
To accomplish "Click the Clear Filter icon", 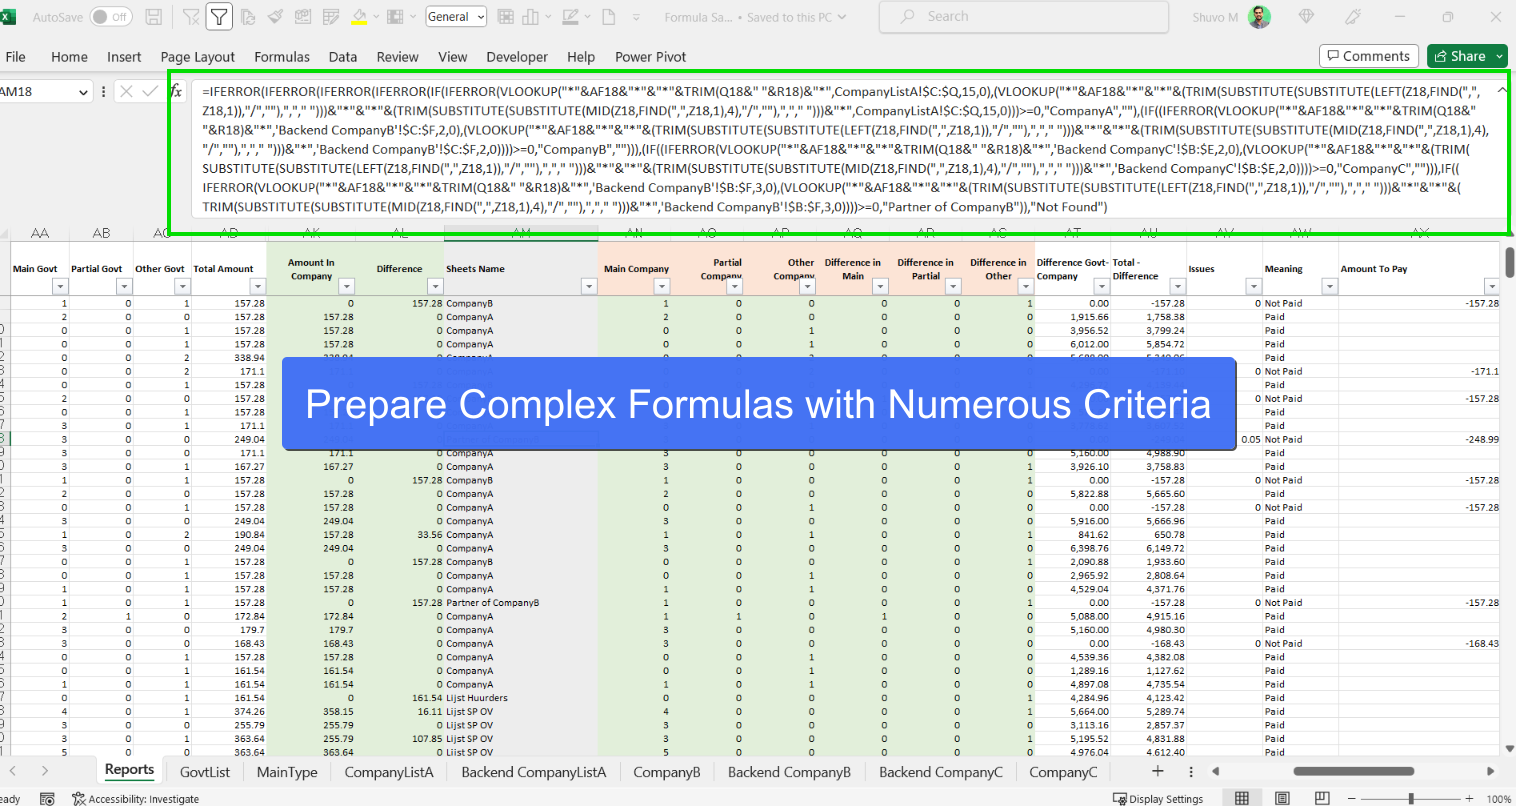I will [x=191, y=17].
